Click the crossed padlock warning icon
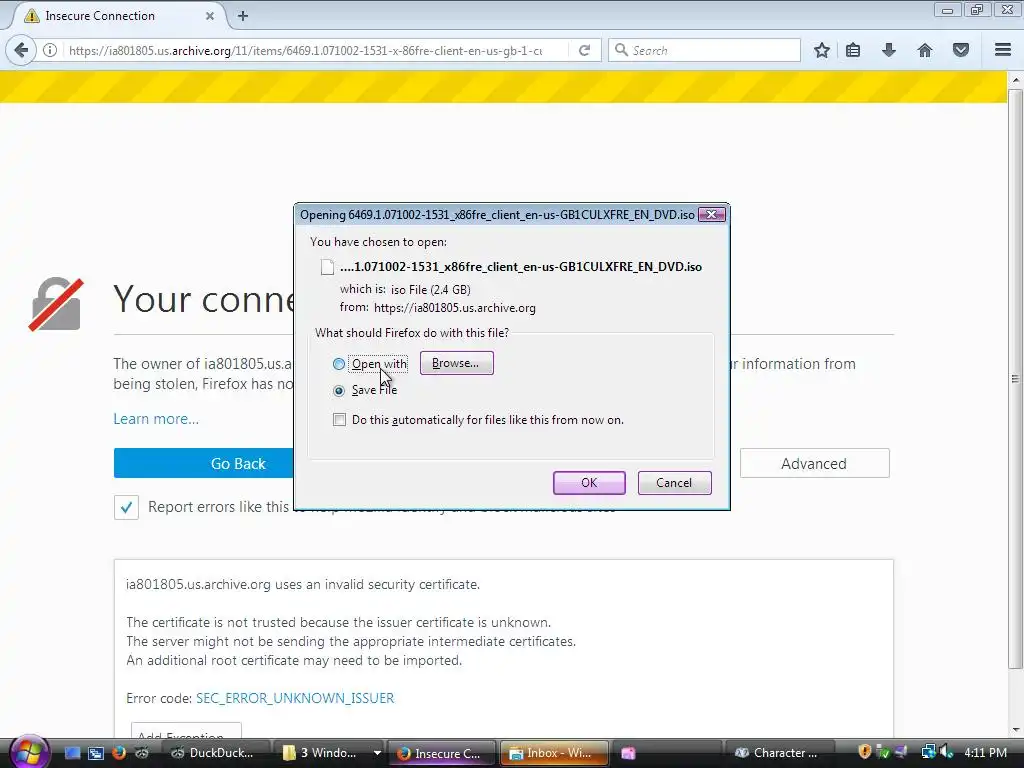This screenshot has height=768, width=1024. (56, 304)
